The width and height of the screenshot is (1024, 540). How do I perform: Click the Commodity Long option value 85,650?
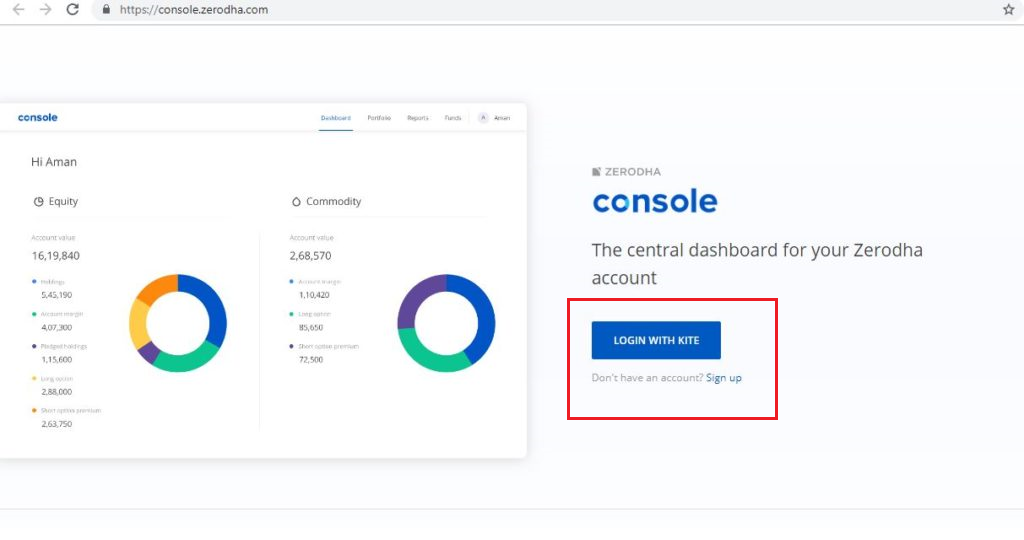pyautogui.click(x=311, y=328)
